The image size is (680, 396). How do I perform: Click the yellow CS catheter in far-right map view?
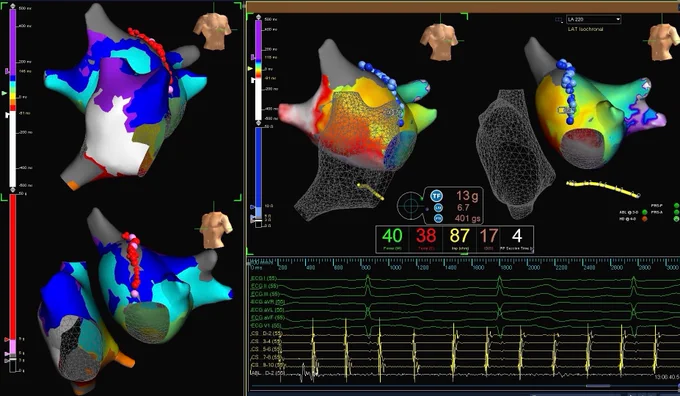click(x=603, y=189)
